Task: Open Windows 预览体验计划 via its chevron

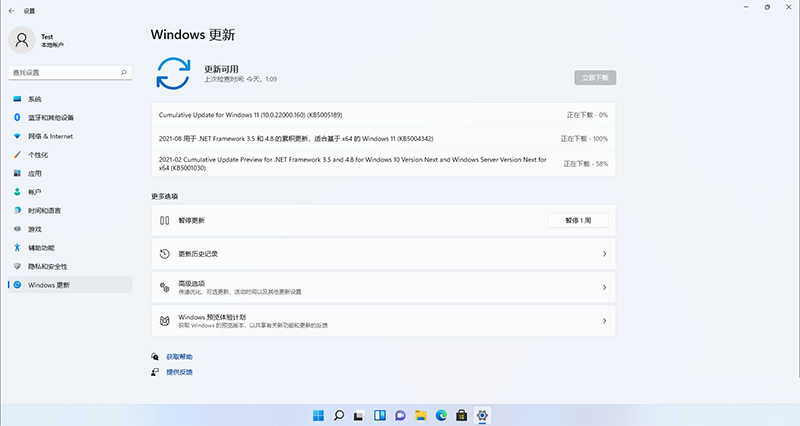Action: pyautogui.click(x=605, y=321)
